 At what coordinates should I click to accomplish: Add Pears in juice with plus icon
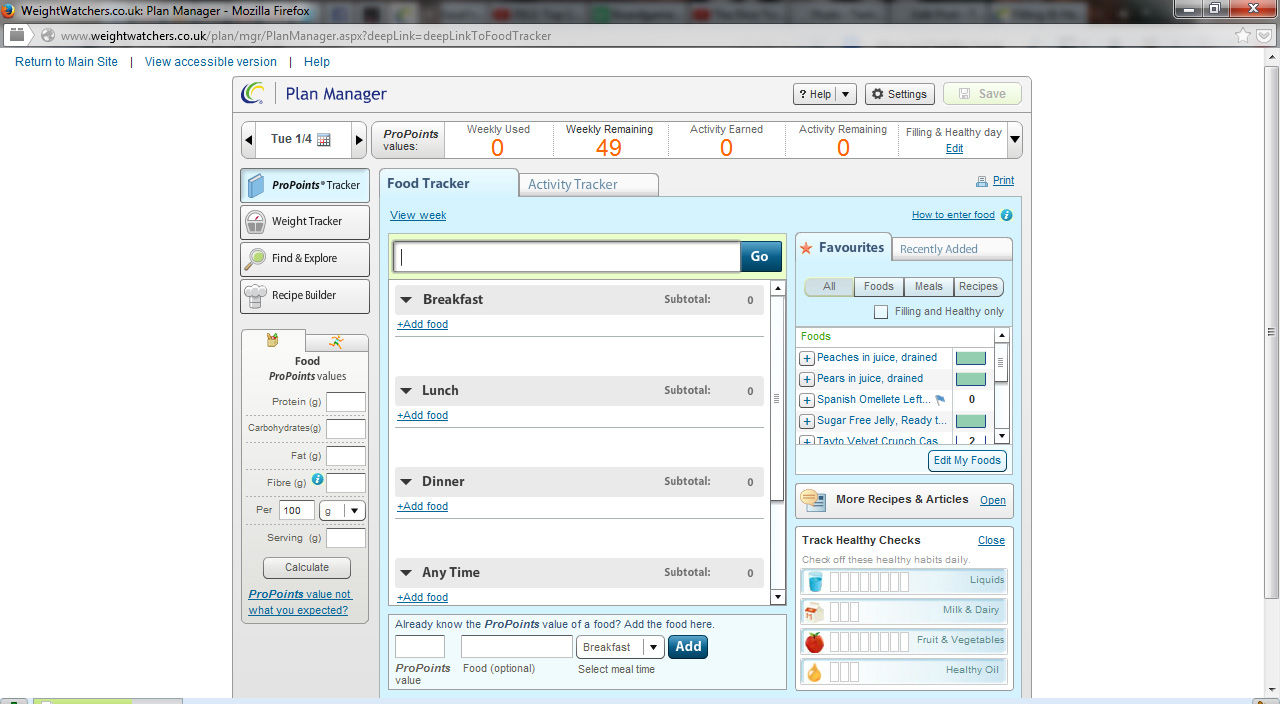click(x=807, y=379)
